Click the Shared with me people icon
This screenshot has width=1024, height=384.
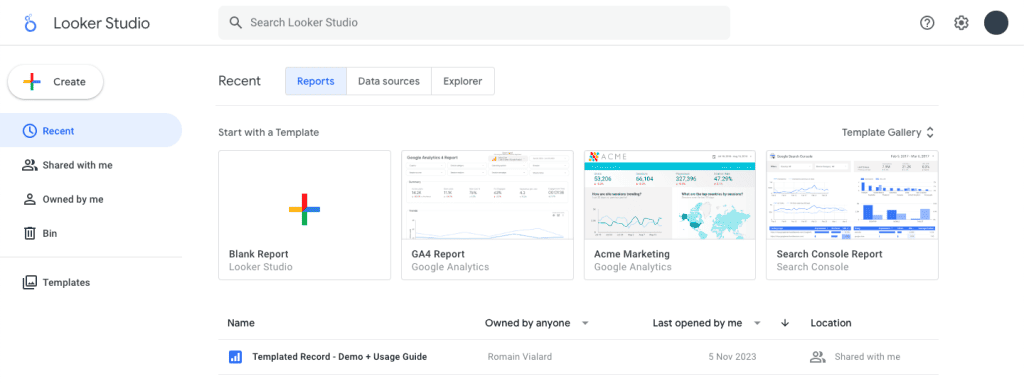(29, 165)
